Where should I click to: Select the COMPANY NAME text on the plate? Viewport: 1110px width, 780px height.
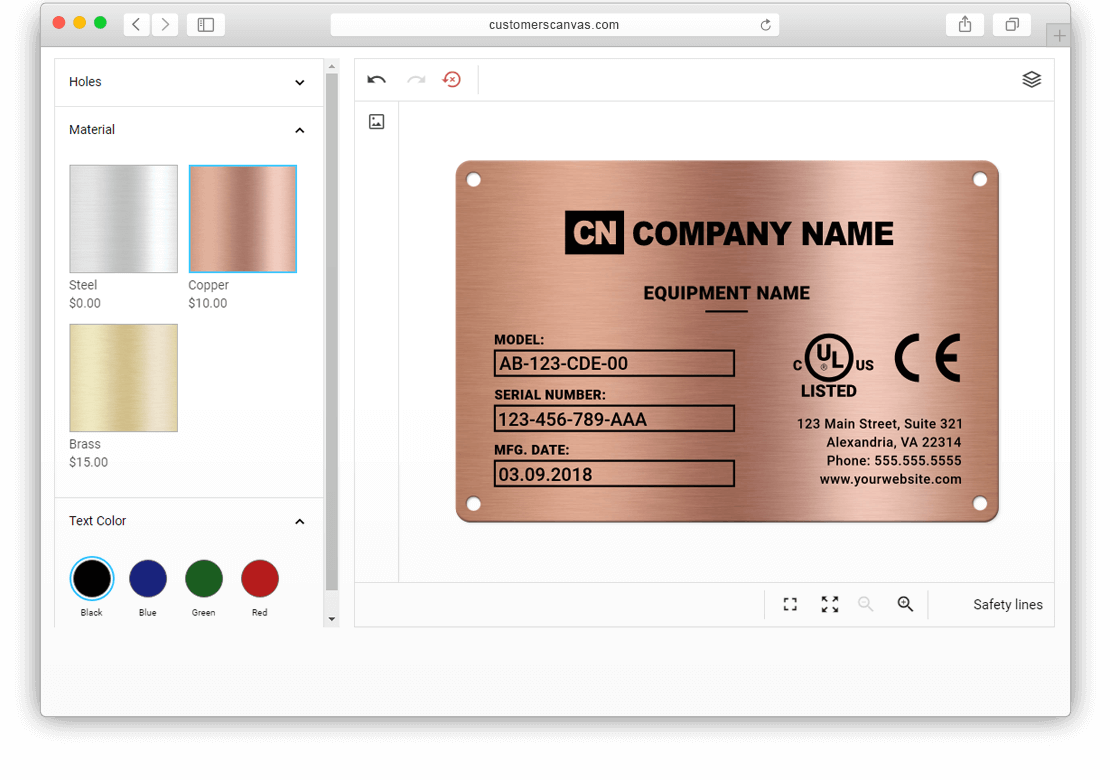[x=762, y=234]
